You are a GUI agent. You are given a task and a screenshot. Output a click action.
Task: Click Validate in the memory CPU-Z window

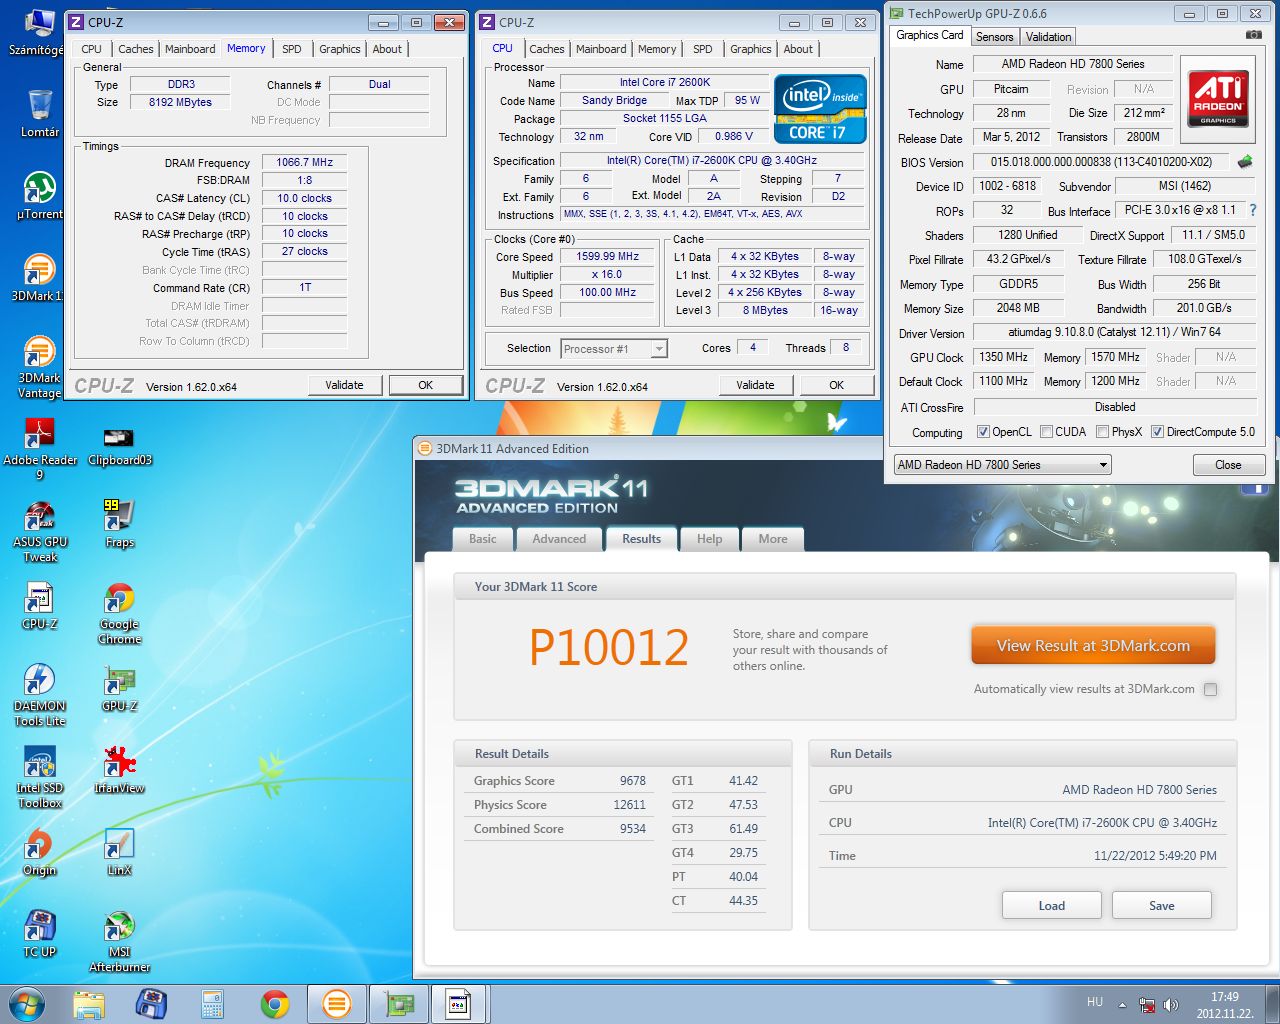click(x=344, y=385)
